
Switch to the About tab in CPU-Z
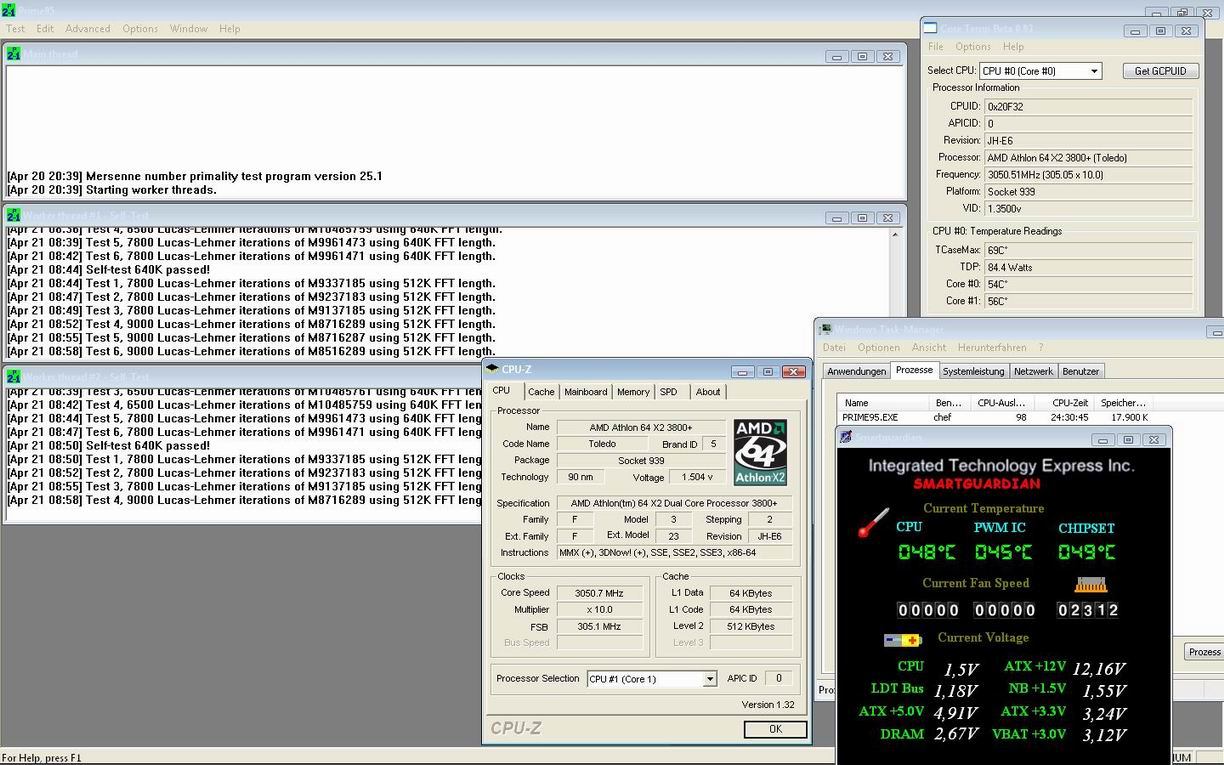click(x=708, y=392)
